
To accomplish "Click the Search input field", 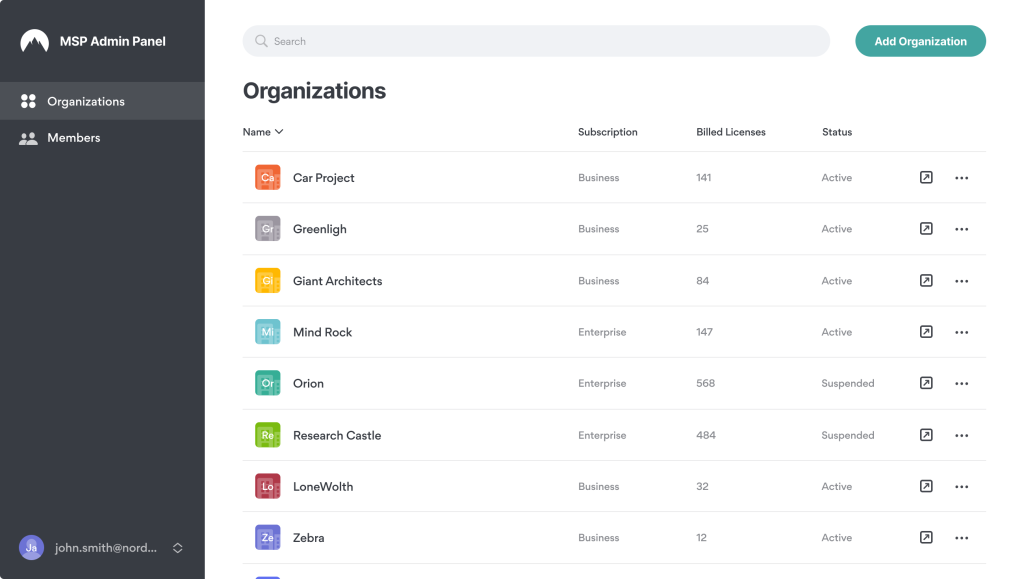I will (x=536, y=41).
